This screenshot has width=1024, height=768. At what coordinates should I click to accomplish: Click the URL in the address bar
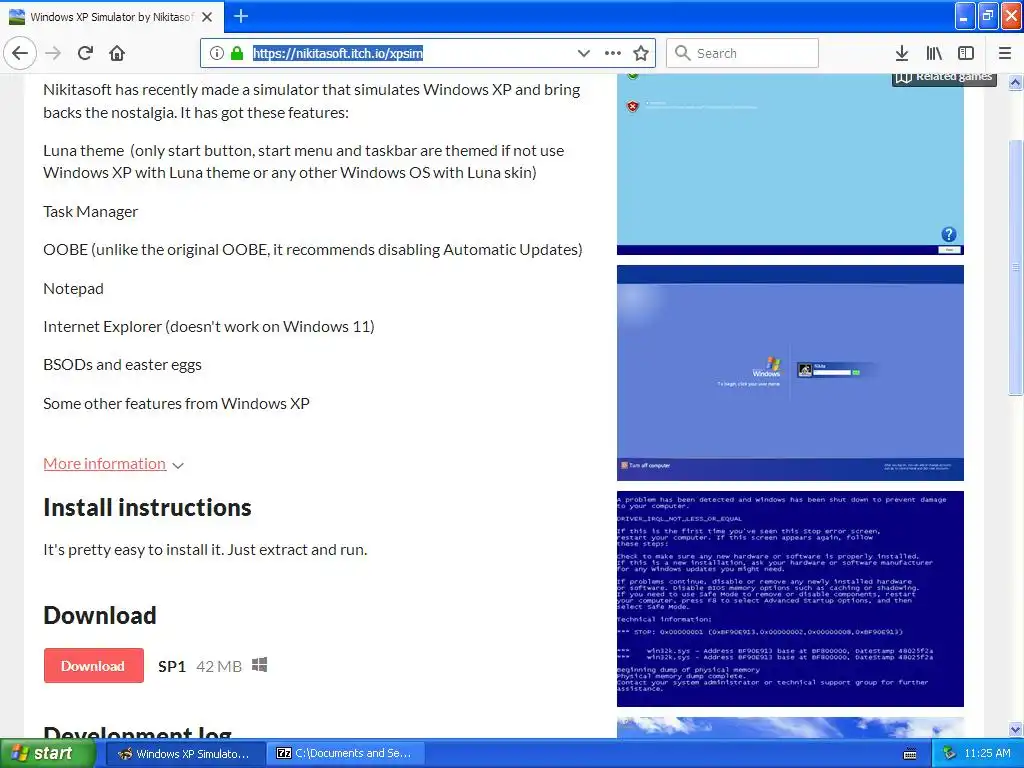338,53
